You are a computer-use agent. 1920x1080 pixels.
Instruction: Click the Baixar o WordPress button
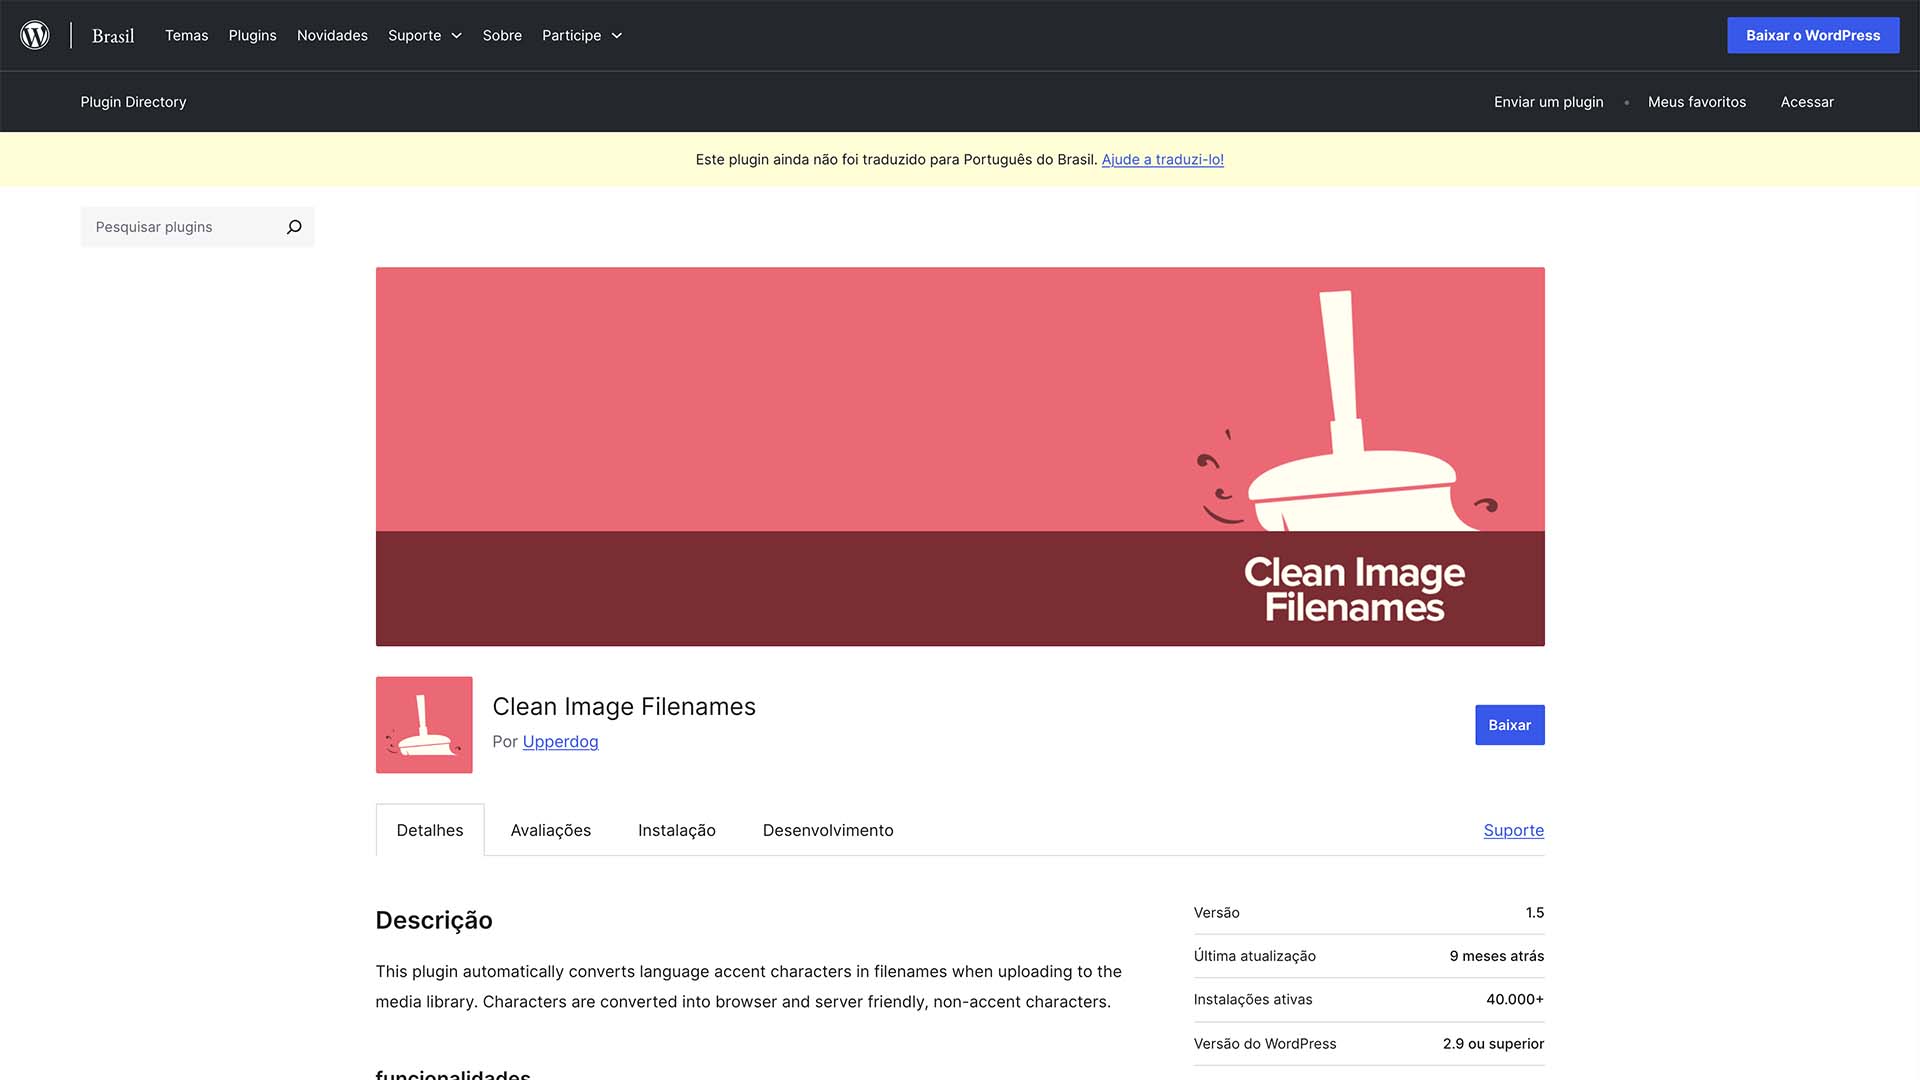coord(1813,35)
